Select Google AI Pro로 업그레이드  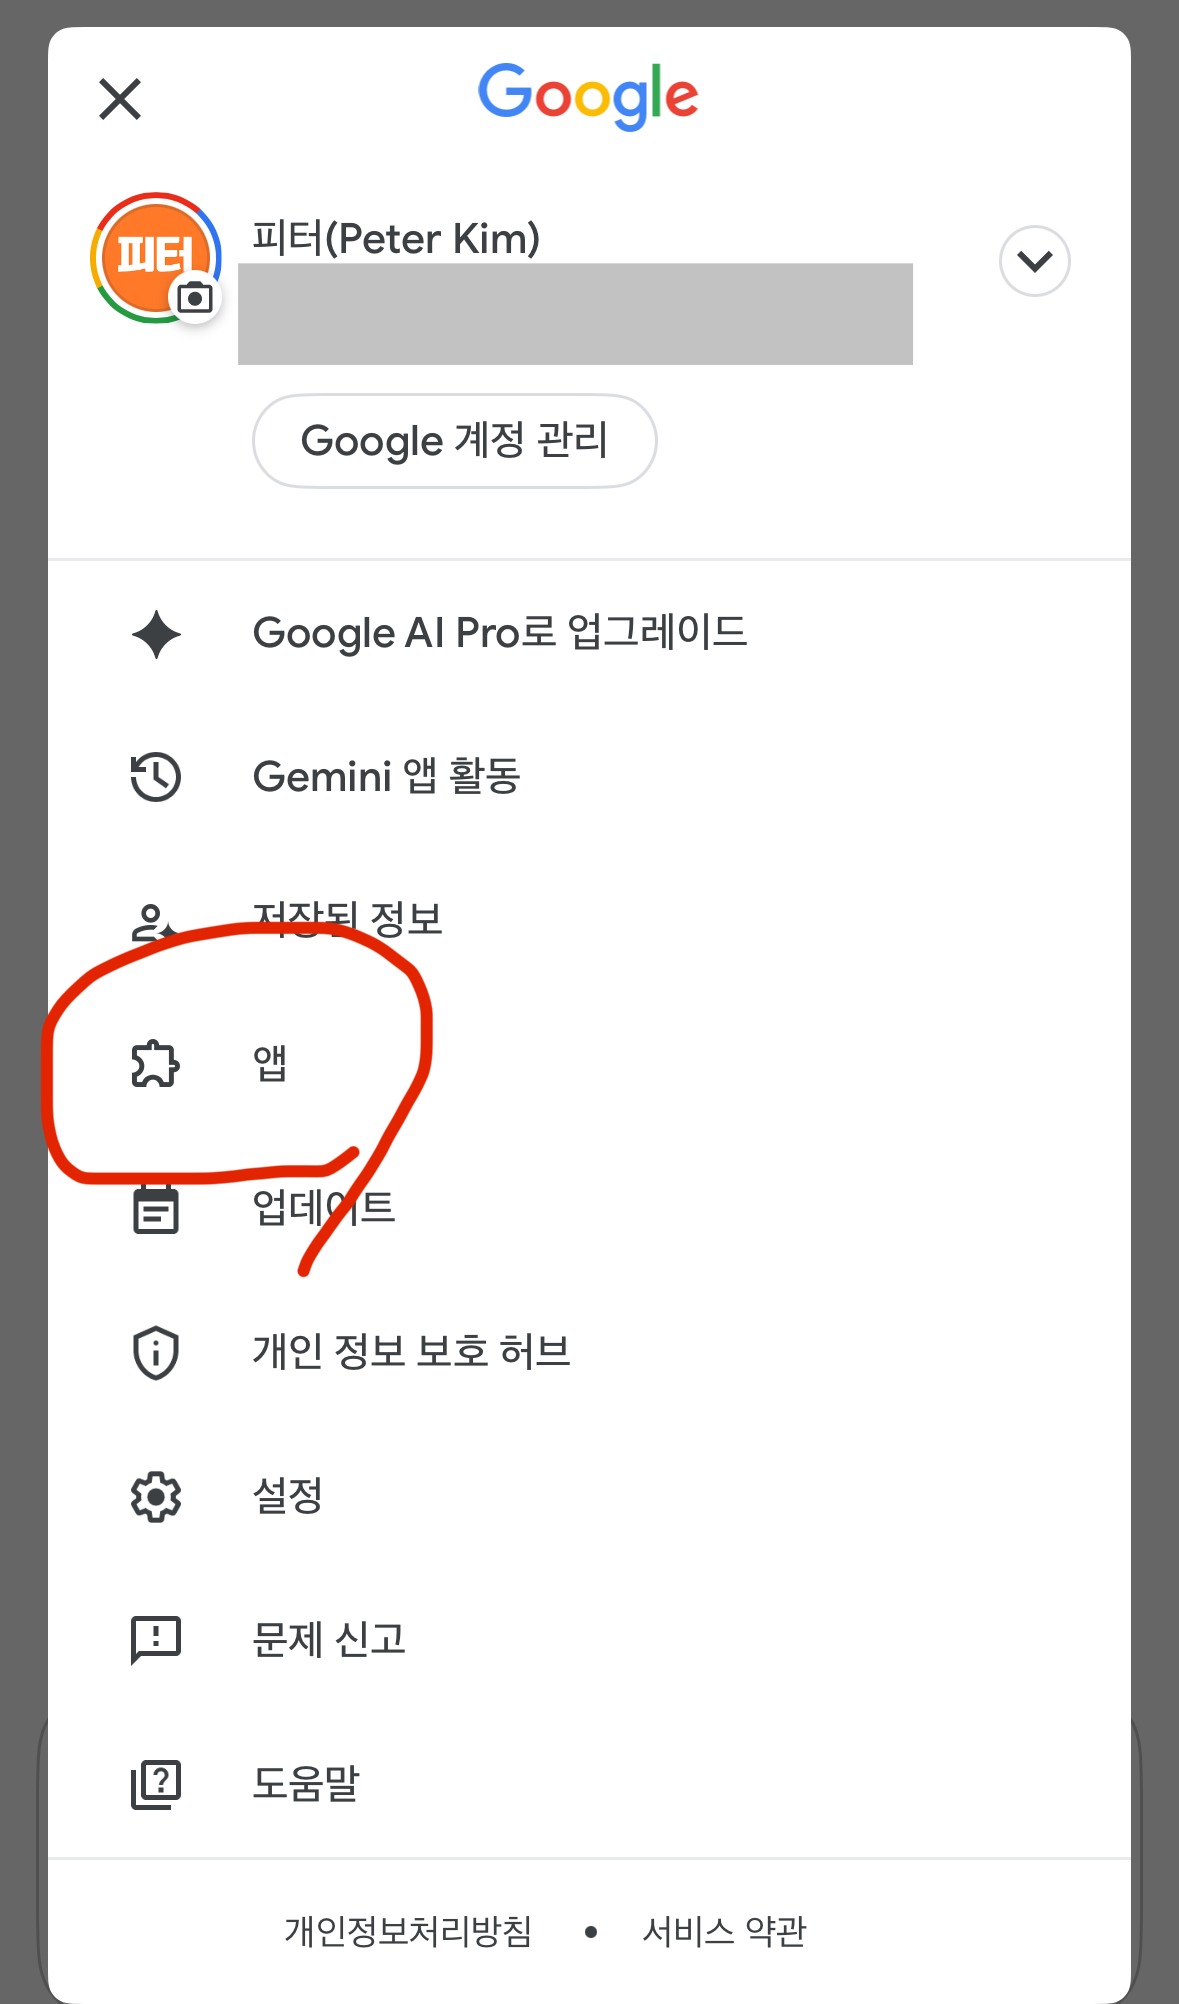(500, 633)
